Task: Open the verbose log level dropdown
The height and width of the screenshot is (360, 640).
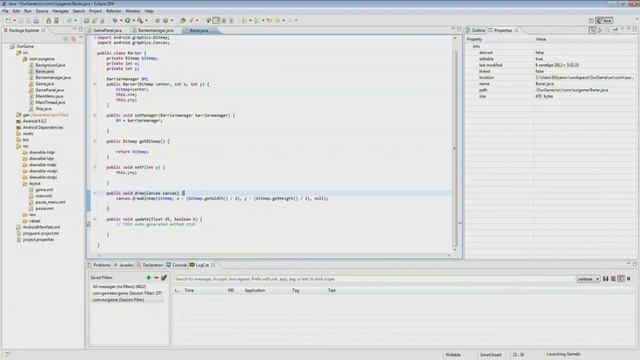Action: (x=588, y=279)
